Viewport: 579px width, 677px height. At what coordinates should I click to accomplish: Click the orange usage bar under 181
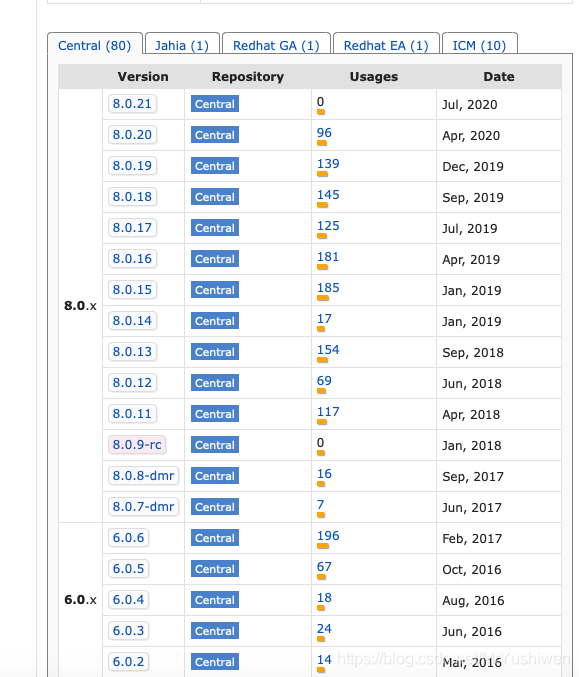(x=322, y=267)
